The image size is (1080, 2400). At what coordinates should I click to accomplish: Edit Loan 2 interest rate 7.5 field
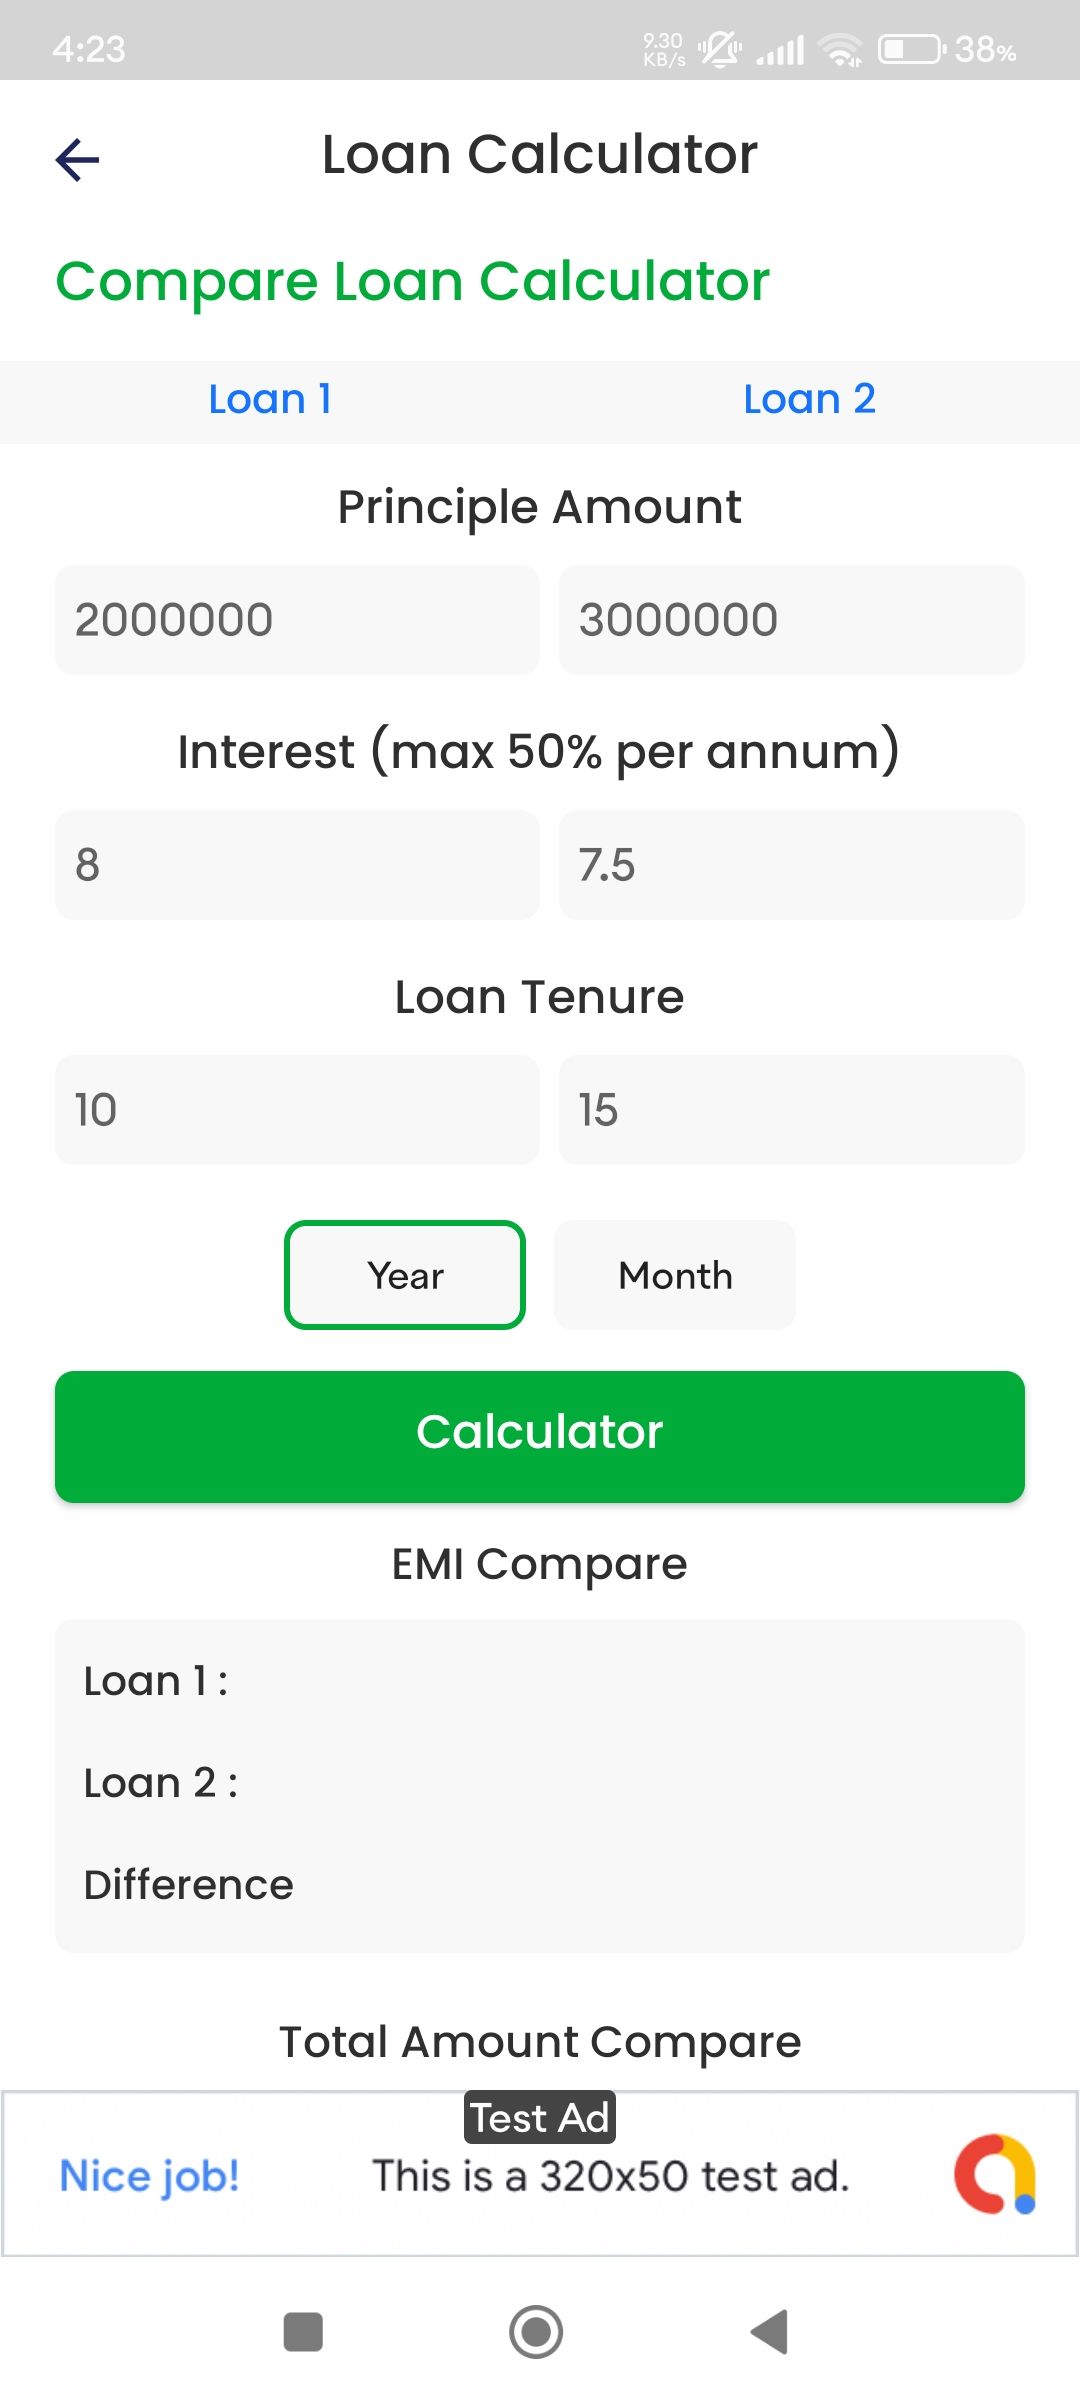(x=791, y=865)
